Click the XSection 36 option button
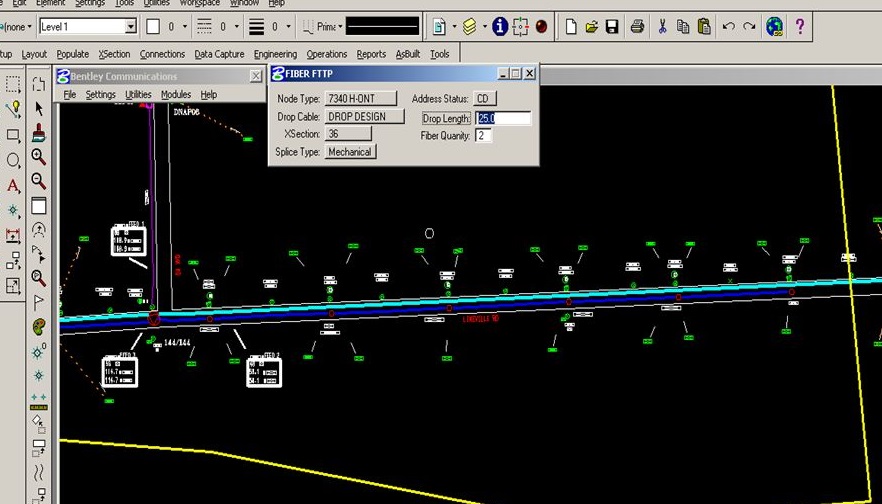 [348, 134]
